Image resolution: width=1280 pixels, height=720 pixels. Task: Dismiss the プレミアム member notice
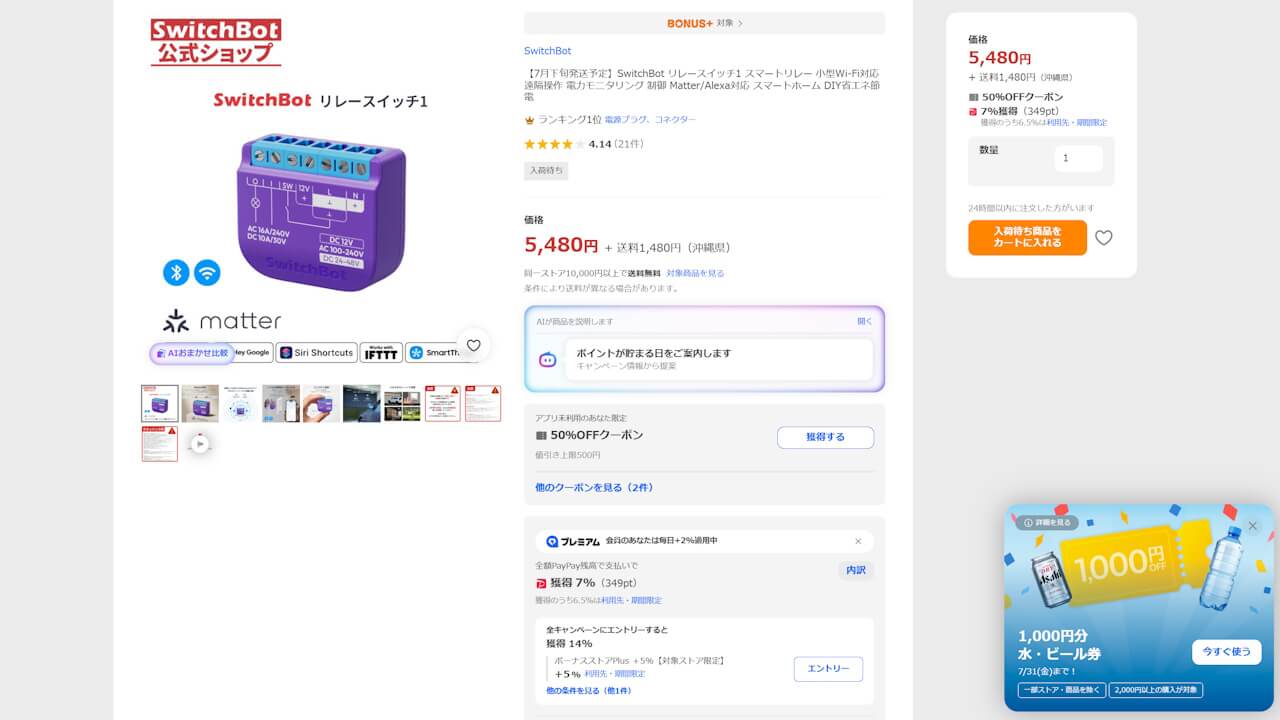[x=858, y=541]
